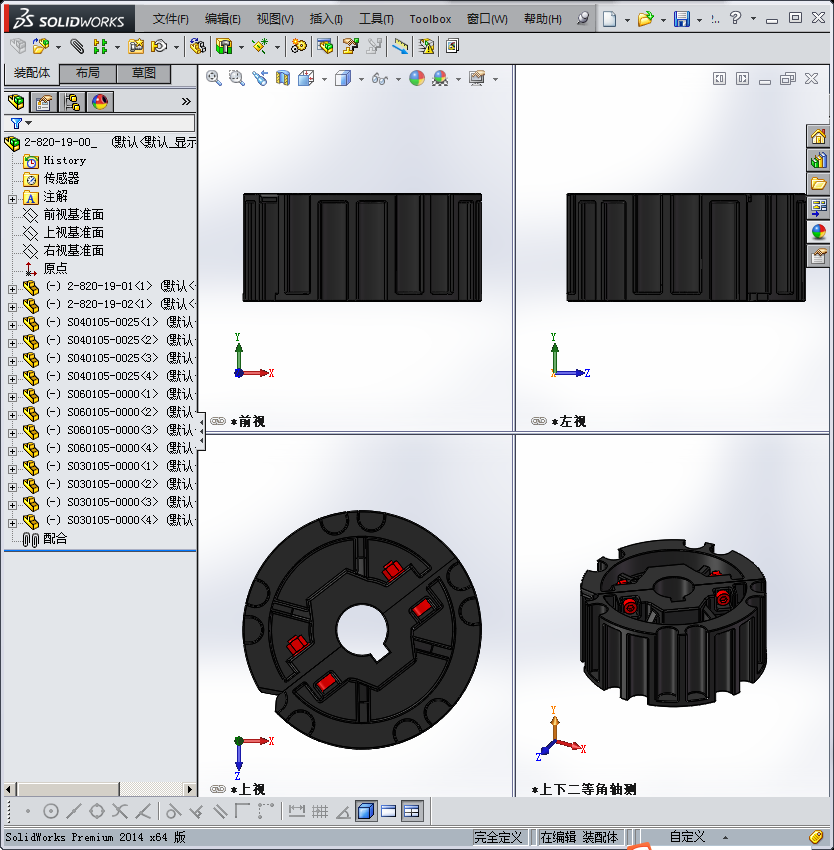Open the FeatureManager design tree tab icon
834x850 pixels.
coord(16,101)
